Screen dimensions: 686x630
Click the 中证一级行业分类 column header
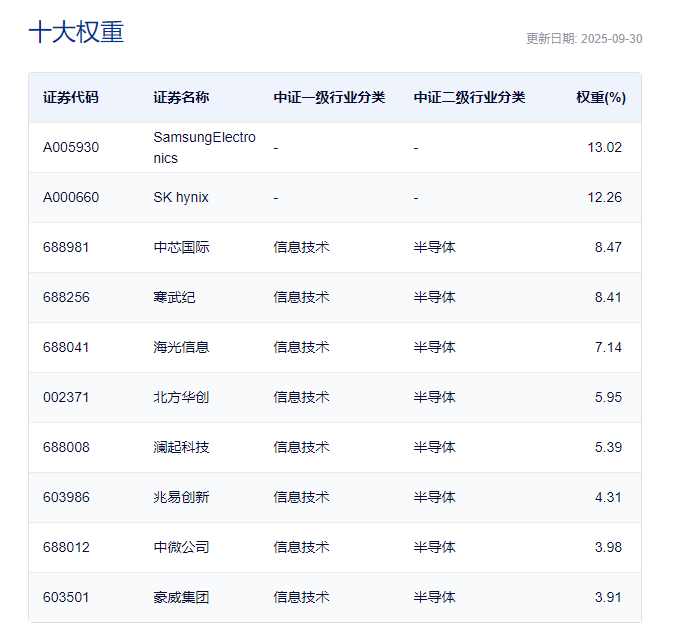point(329,97)
